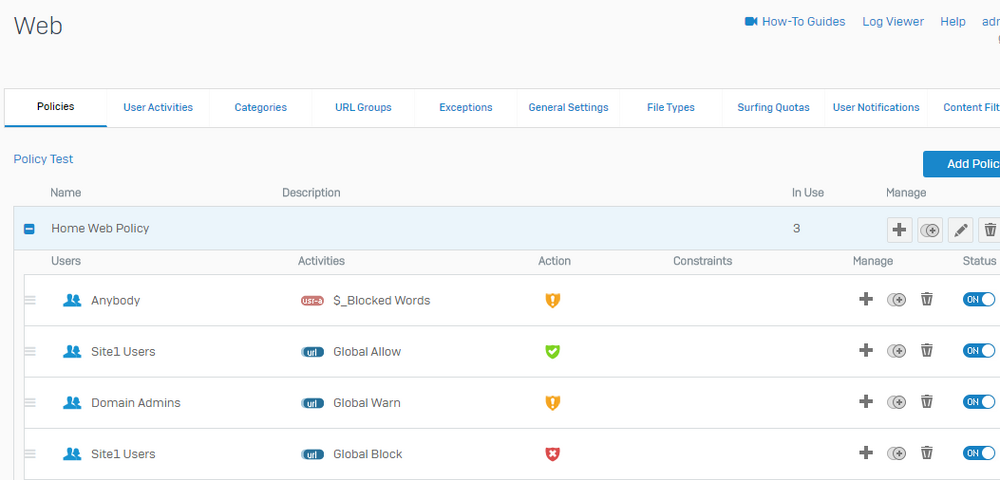This screenshot has width=1000, height=480.
Task: Clone the Anybody rule
Action: pyautogui.click(x=897, y=299)
